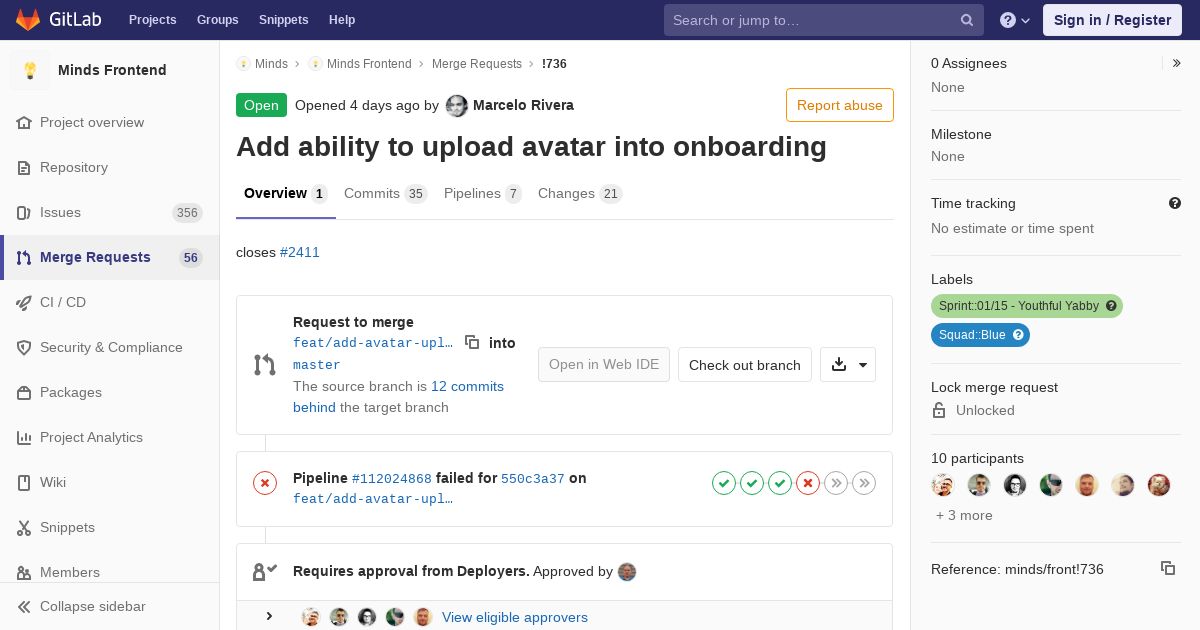Click the merge request icon in Request to merge box
This screenshot has height=630, width=1200.
click(265, 365)
